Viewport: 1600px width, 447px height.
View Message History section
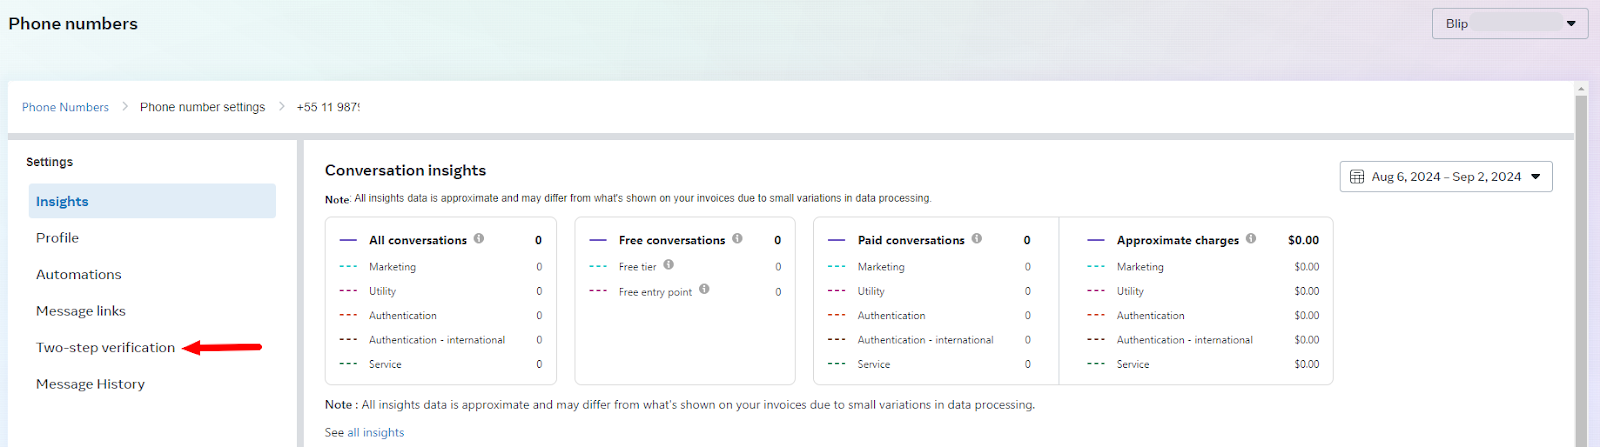90,384
